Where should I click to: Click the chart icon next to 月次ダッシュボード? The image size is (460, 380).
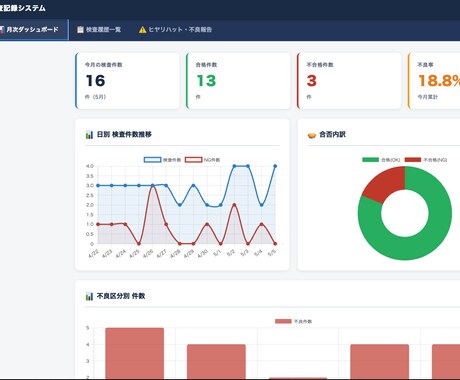(1, 30)
